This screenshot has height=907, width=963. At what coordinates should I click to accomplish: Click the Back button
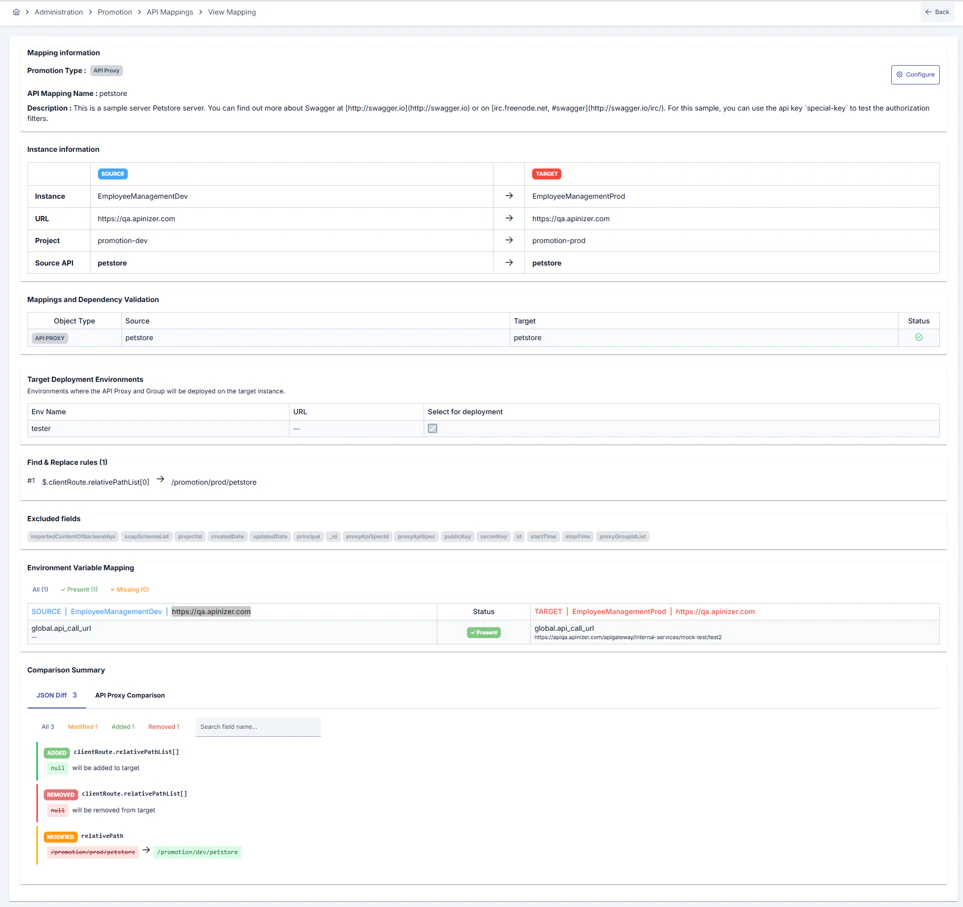pyautogui.click(x=937, y=12)
